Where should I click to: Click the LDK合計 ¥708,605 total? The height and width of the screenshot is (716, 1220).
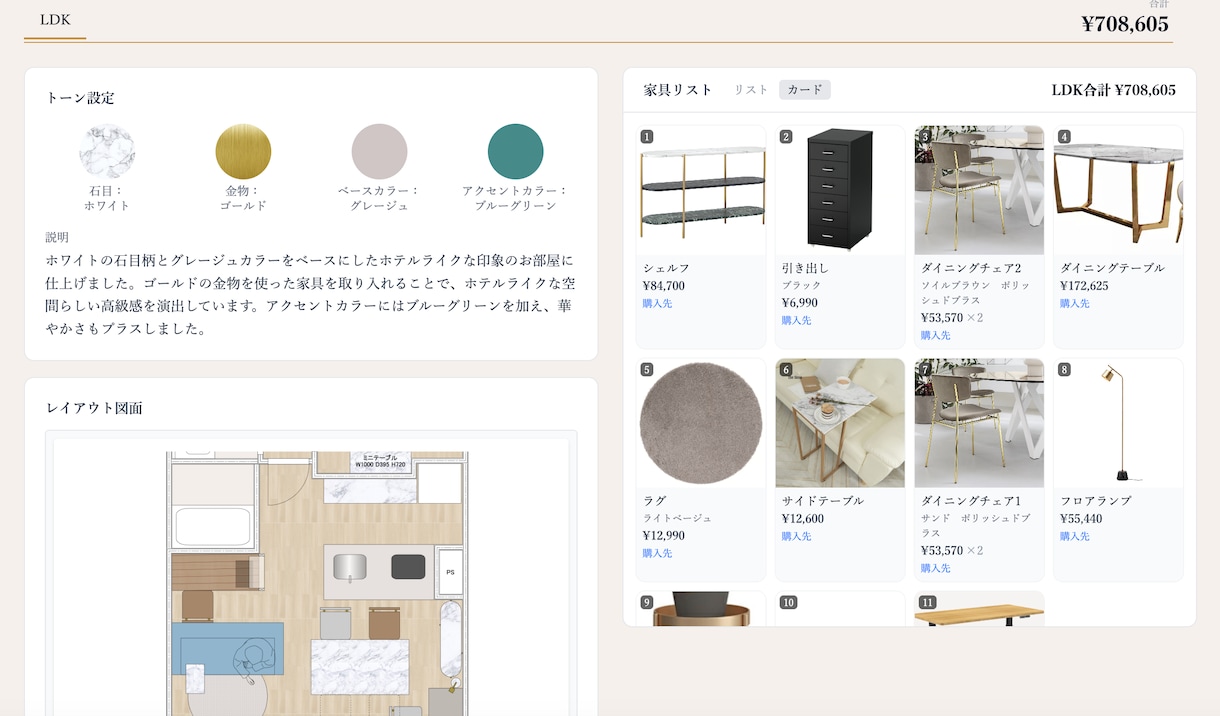[1113, 90]
